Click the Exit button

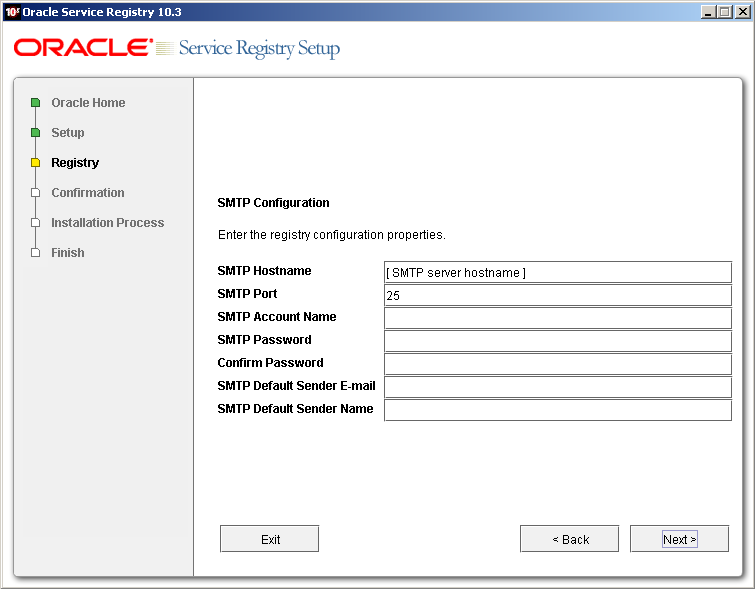tap(270, 539)
